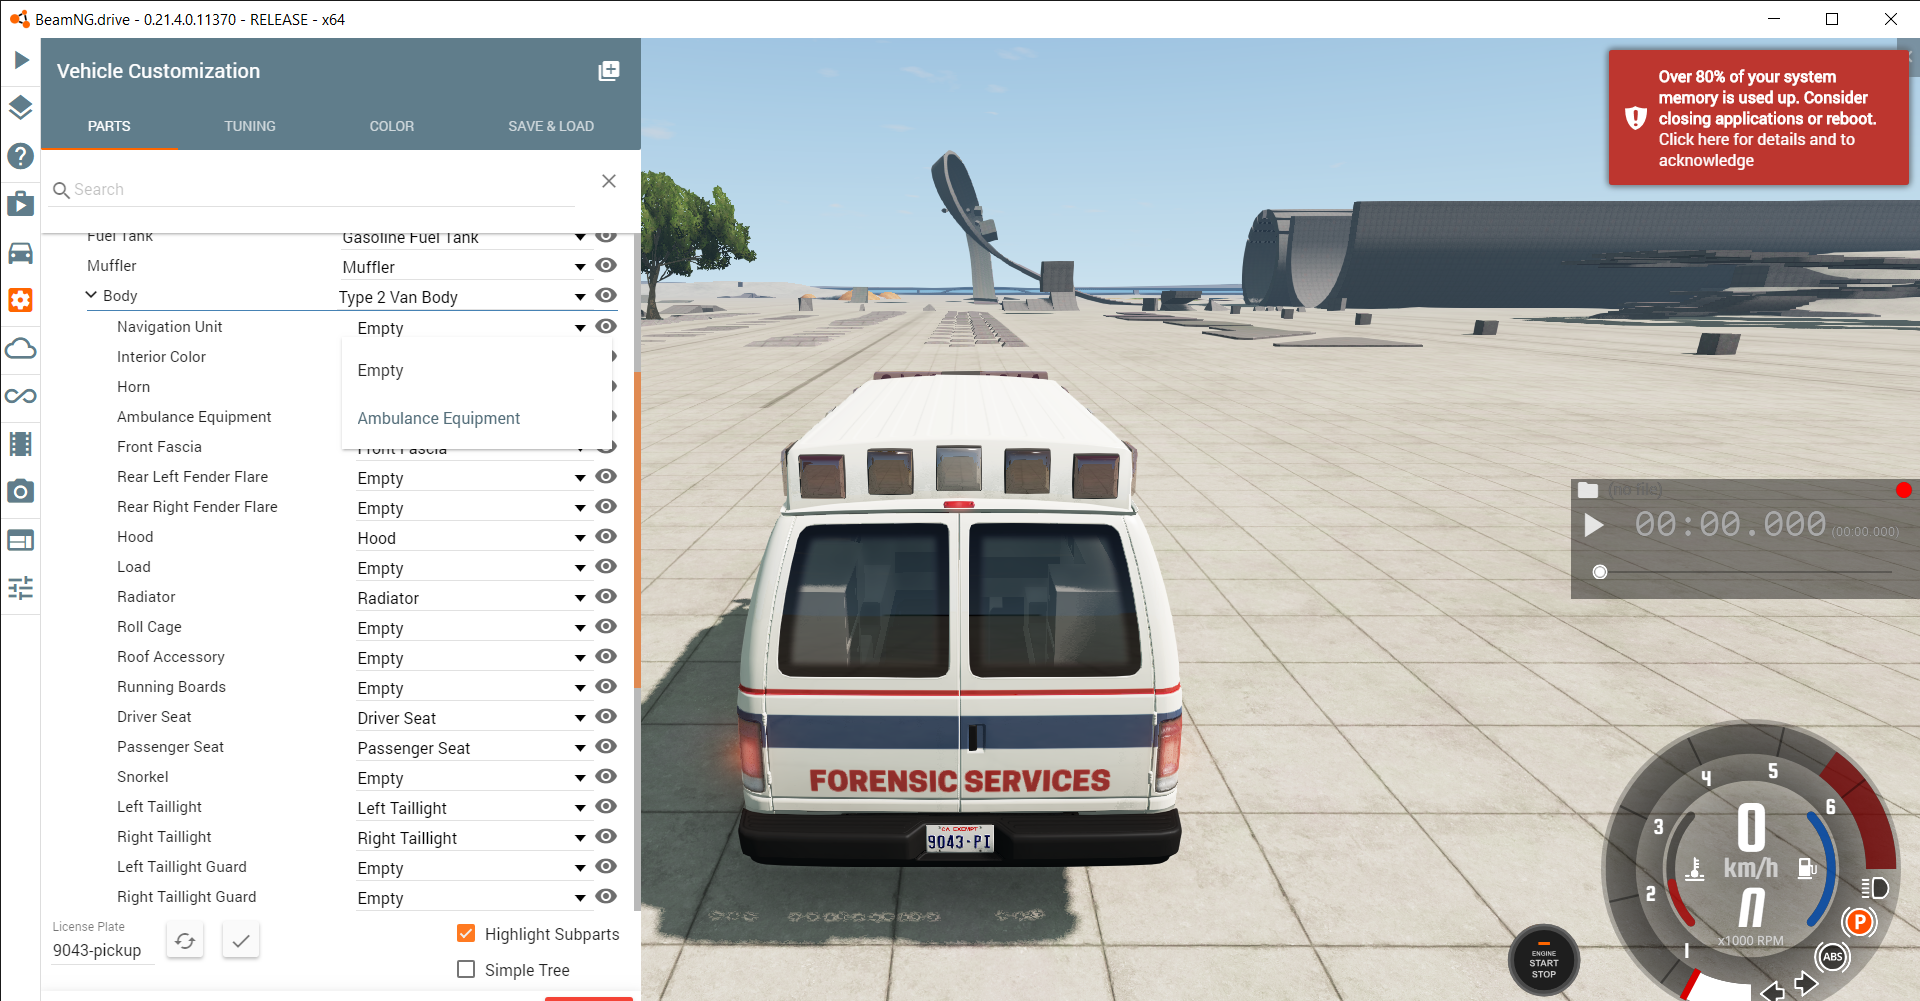1920x1001 pixels.
Task: Edit the License Plate text field
Action: coord(102,950)
